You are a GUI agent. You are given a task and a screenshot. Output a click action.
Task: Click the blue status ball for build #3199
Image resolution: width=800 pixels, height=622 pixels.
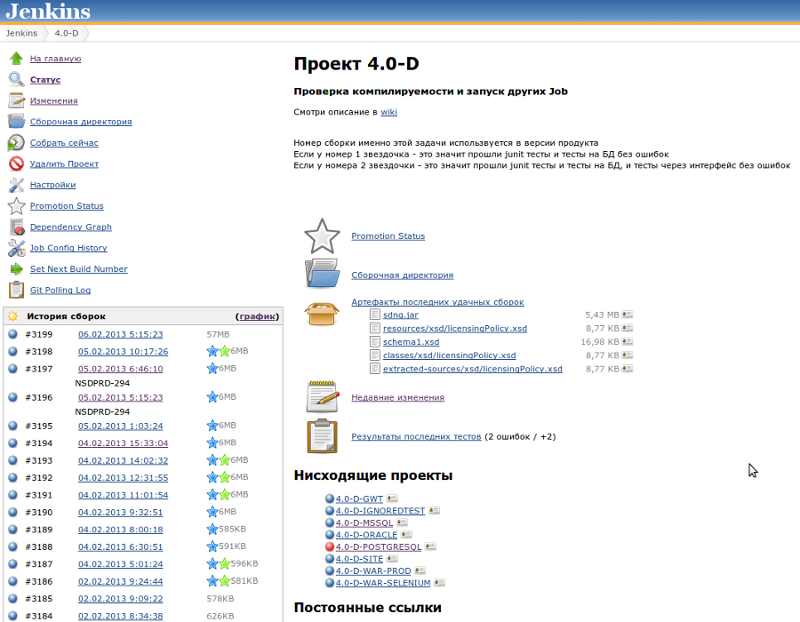click(x=13, y=334)
